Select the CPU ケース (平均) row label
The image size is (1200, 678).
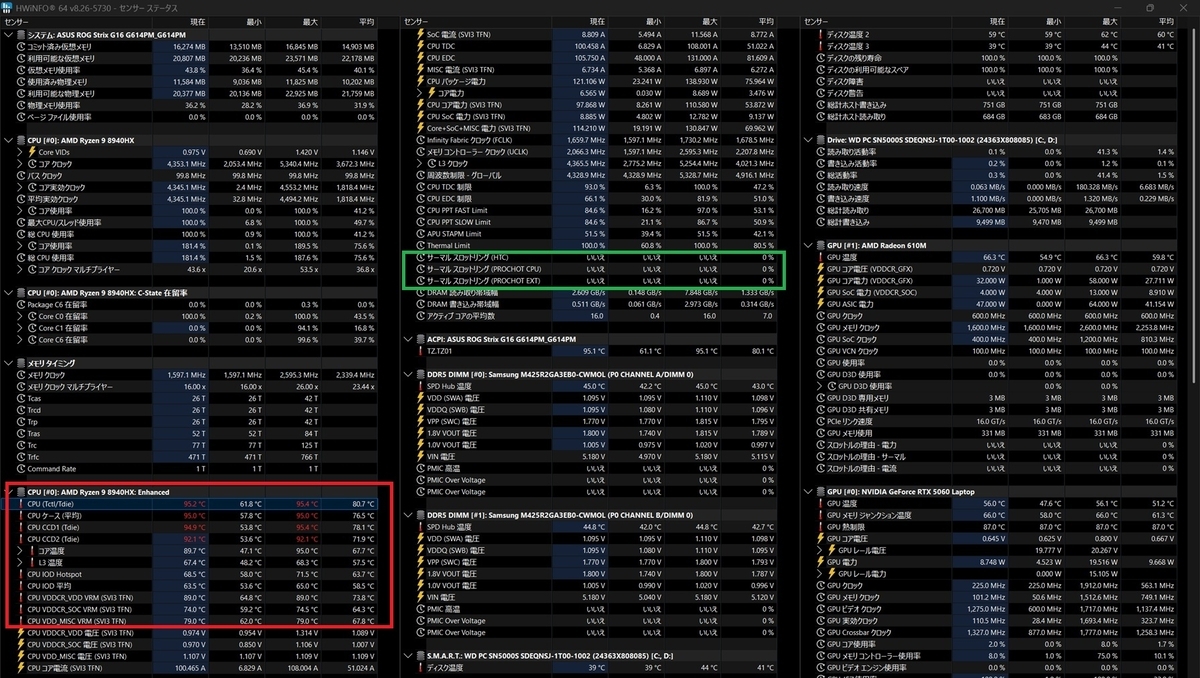coord(56,516)
